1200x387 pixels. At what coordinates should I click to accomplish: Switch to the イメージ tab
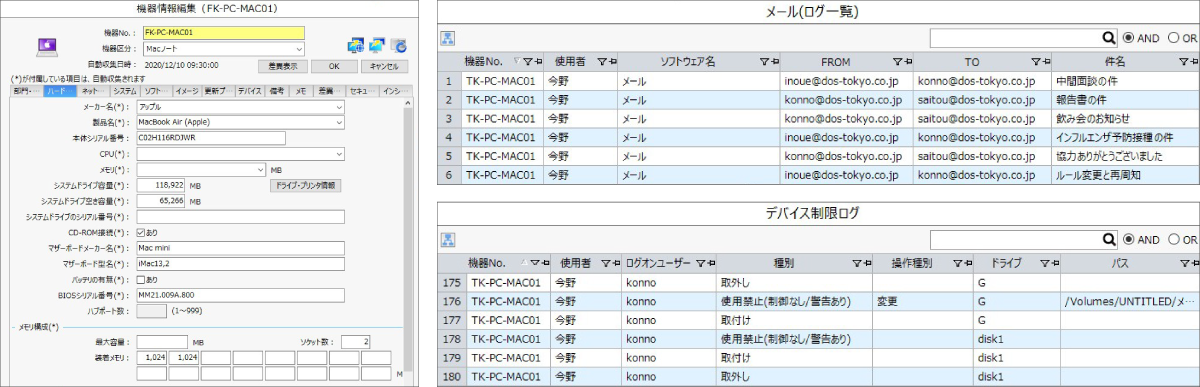point(186,91)
